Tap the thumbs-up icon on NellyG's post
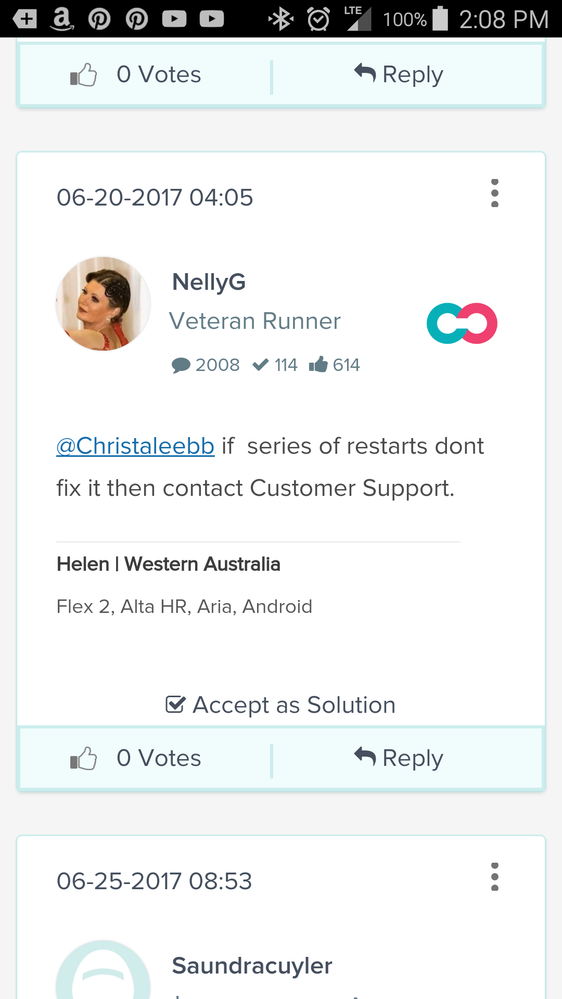This screenshot has width=562, height=999. click(83, 758)
